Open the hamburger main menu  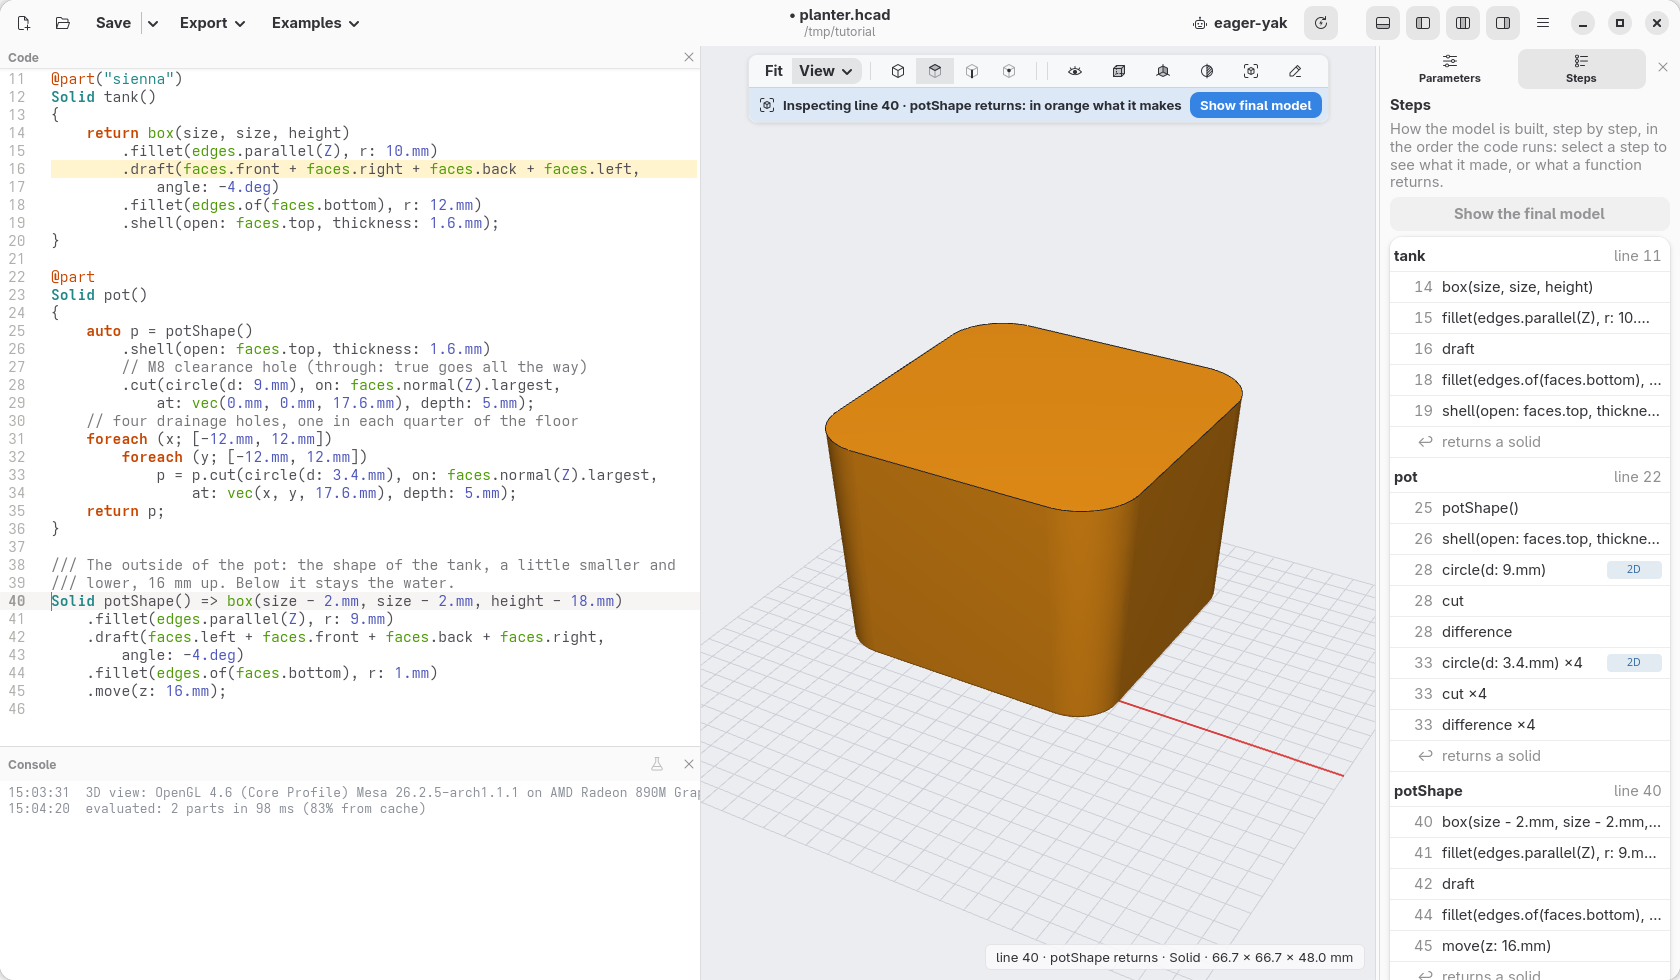click(x=1543, y=23)
